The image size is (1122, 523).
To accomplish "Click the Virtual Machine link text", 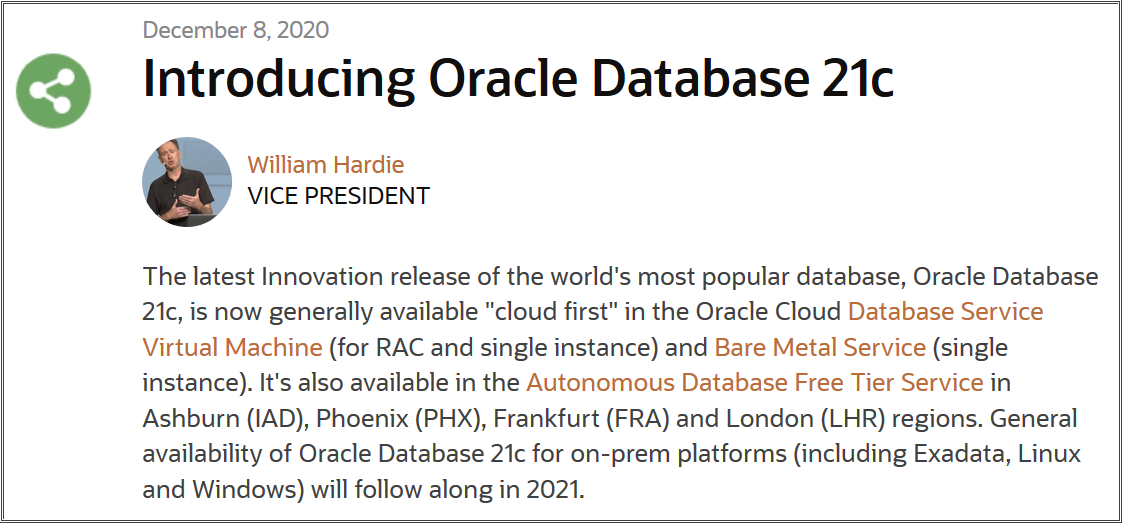I will (x=233, y=347).
